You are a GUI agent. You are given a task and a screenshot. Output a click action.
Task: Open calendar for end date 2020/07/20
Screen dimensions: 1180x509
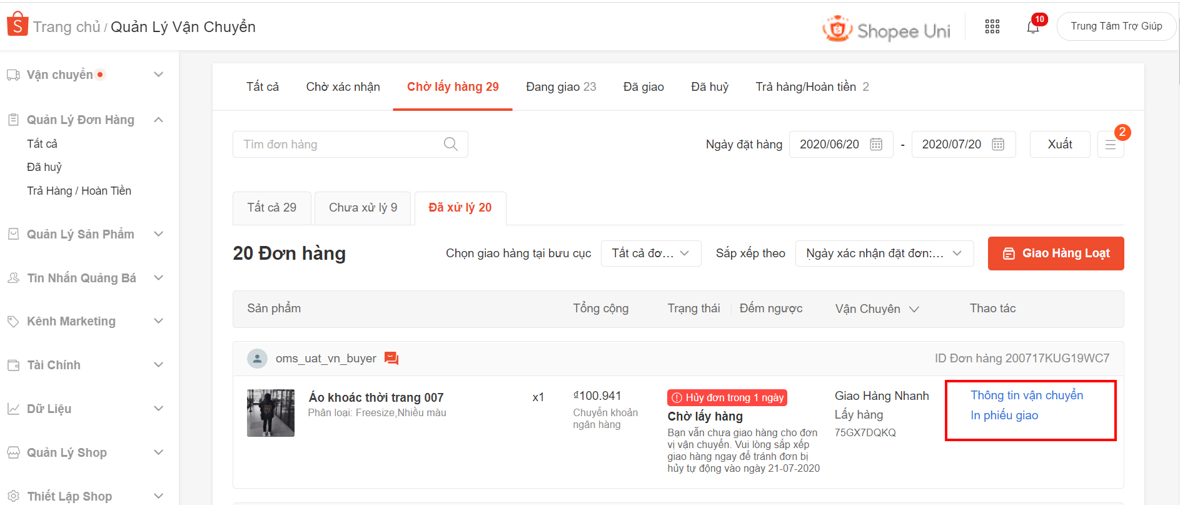(998, 145)
